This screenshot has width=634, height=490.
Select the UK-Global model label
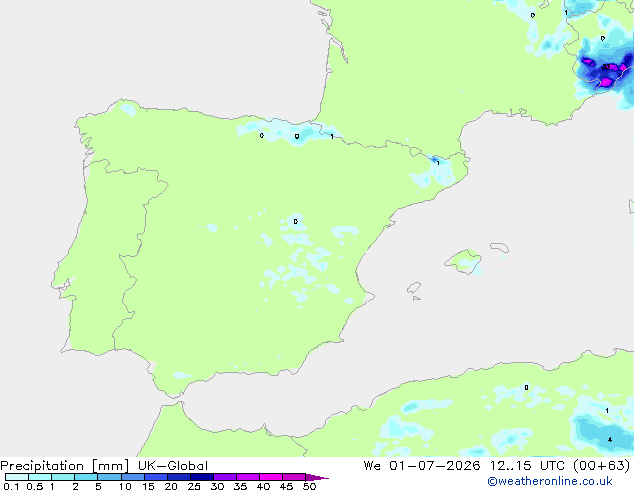(173, 466)
